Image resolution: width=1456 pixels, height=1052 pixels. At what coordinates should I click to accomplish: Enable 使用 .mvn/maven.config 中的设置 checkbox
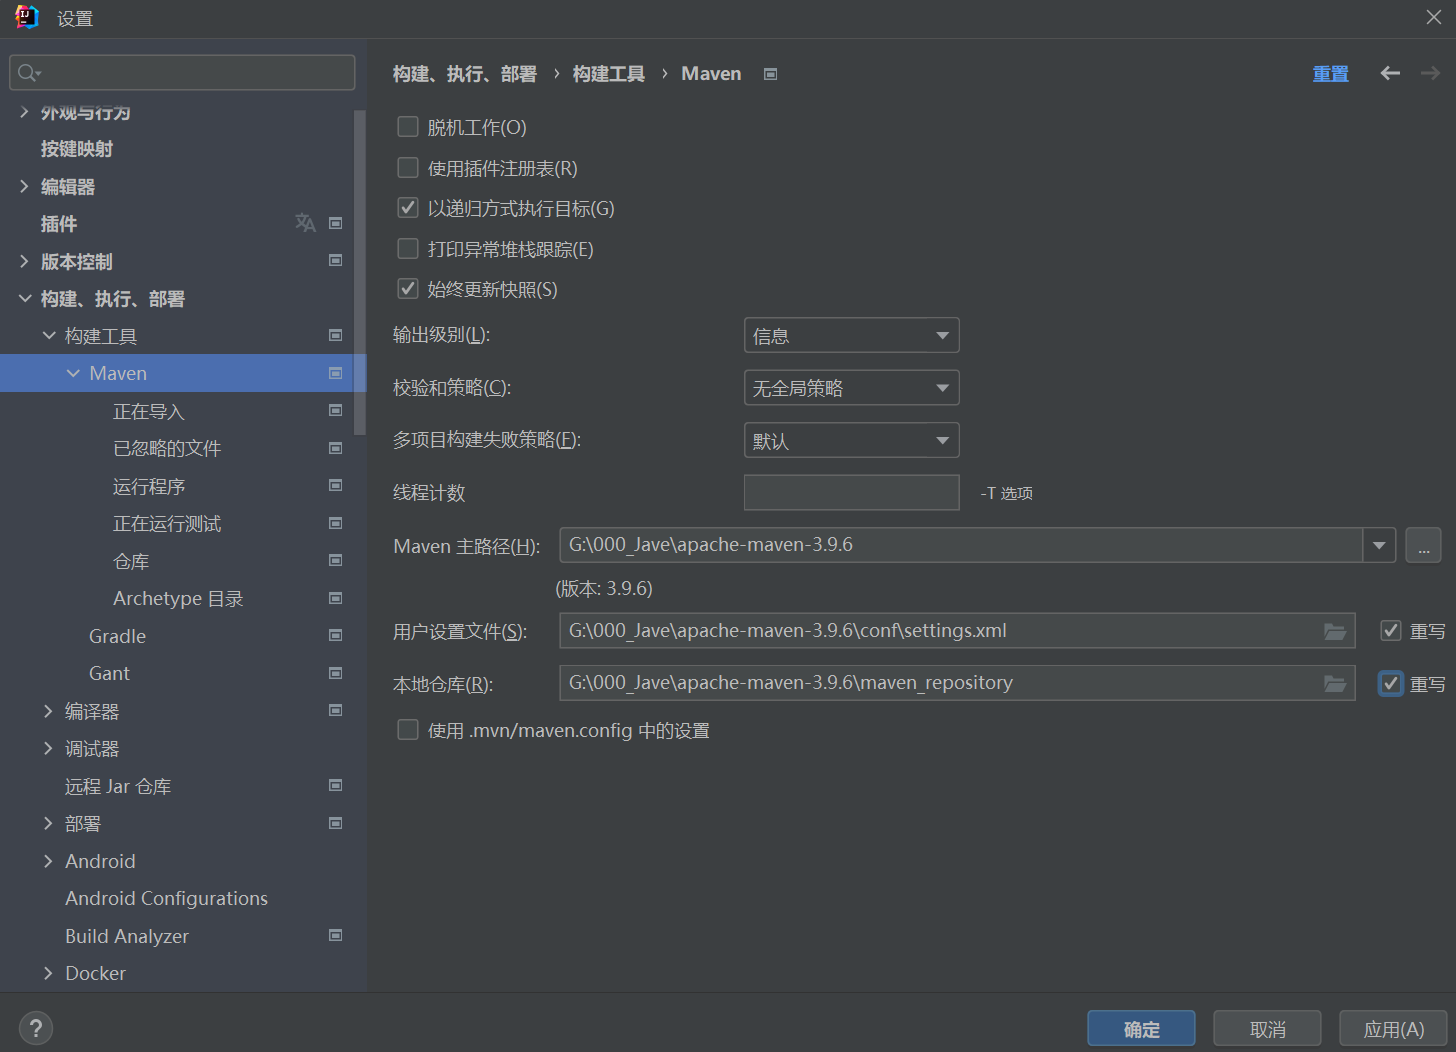408,730
